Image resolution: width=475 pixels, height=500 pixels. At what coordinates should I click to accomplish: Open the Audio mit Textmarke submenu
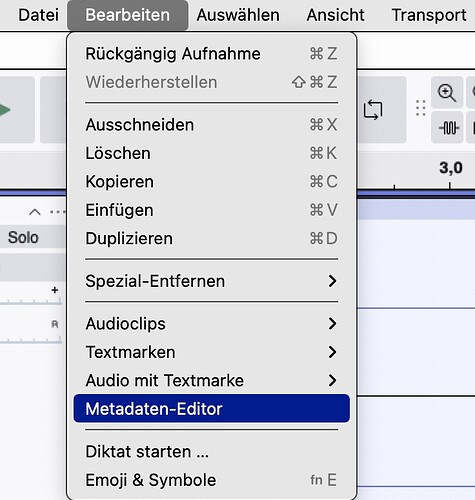[212, 380]
